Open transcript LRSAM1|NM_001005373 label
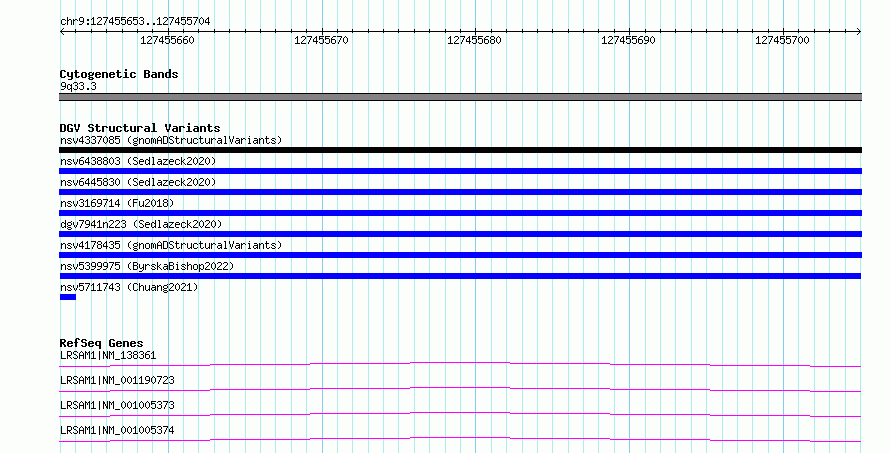This screenshot has width=890, height=453. 117,405
